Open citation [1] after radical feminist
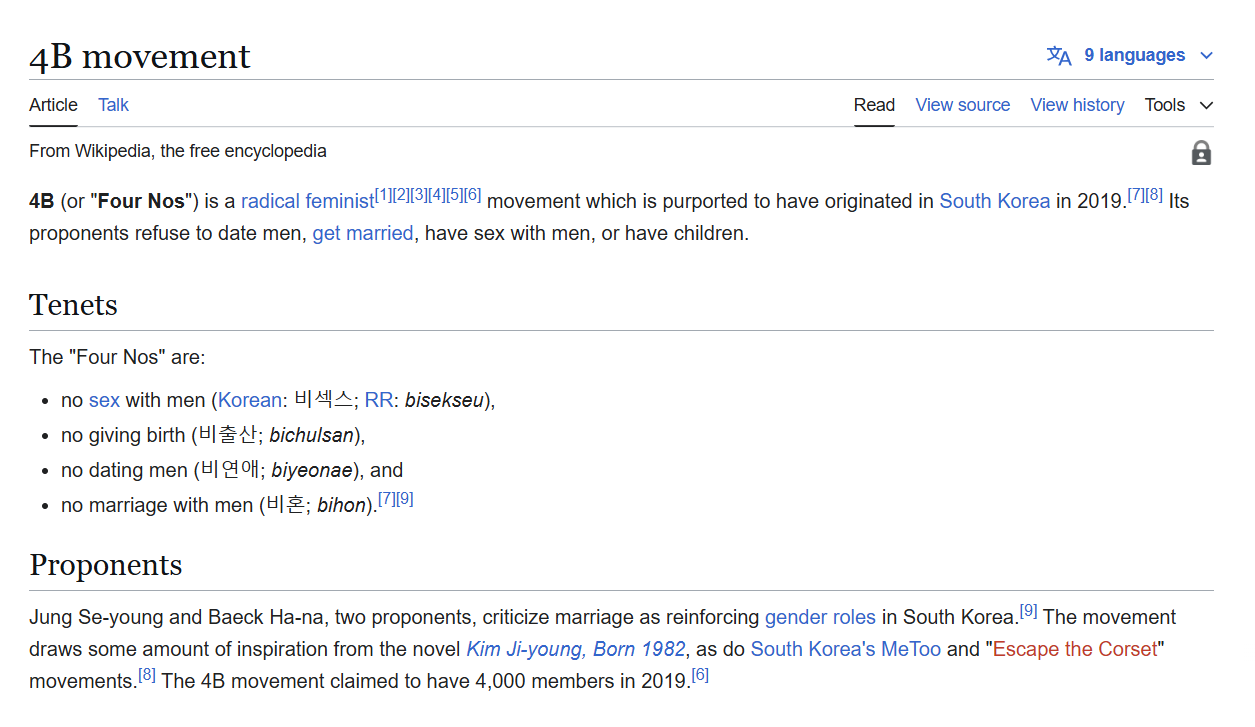 point(383,195)
